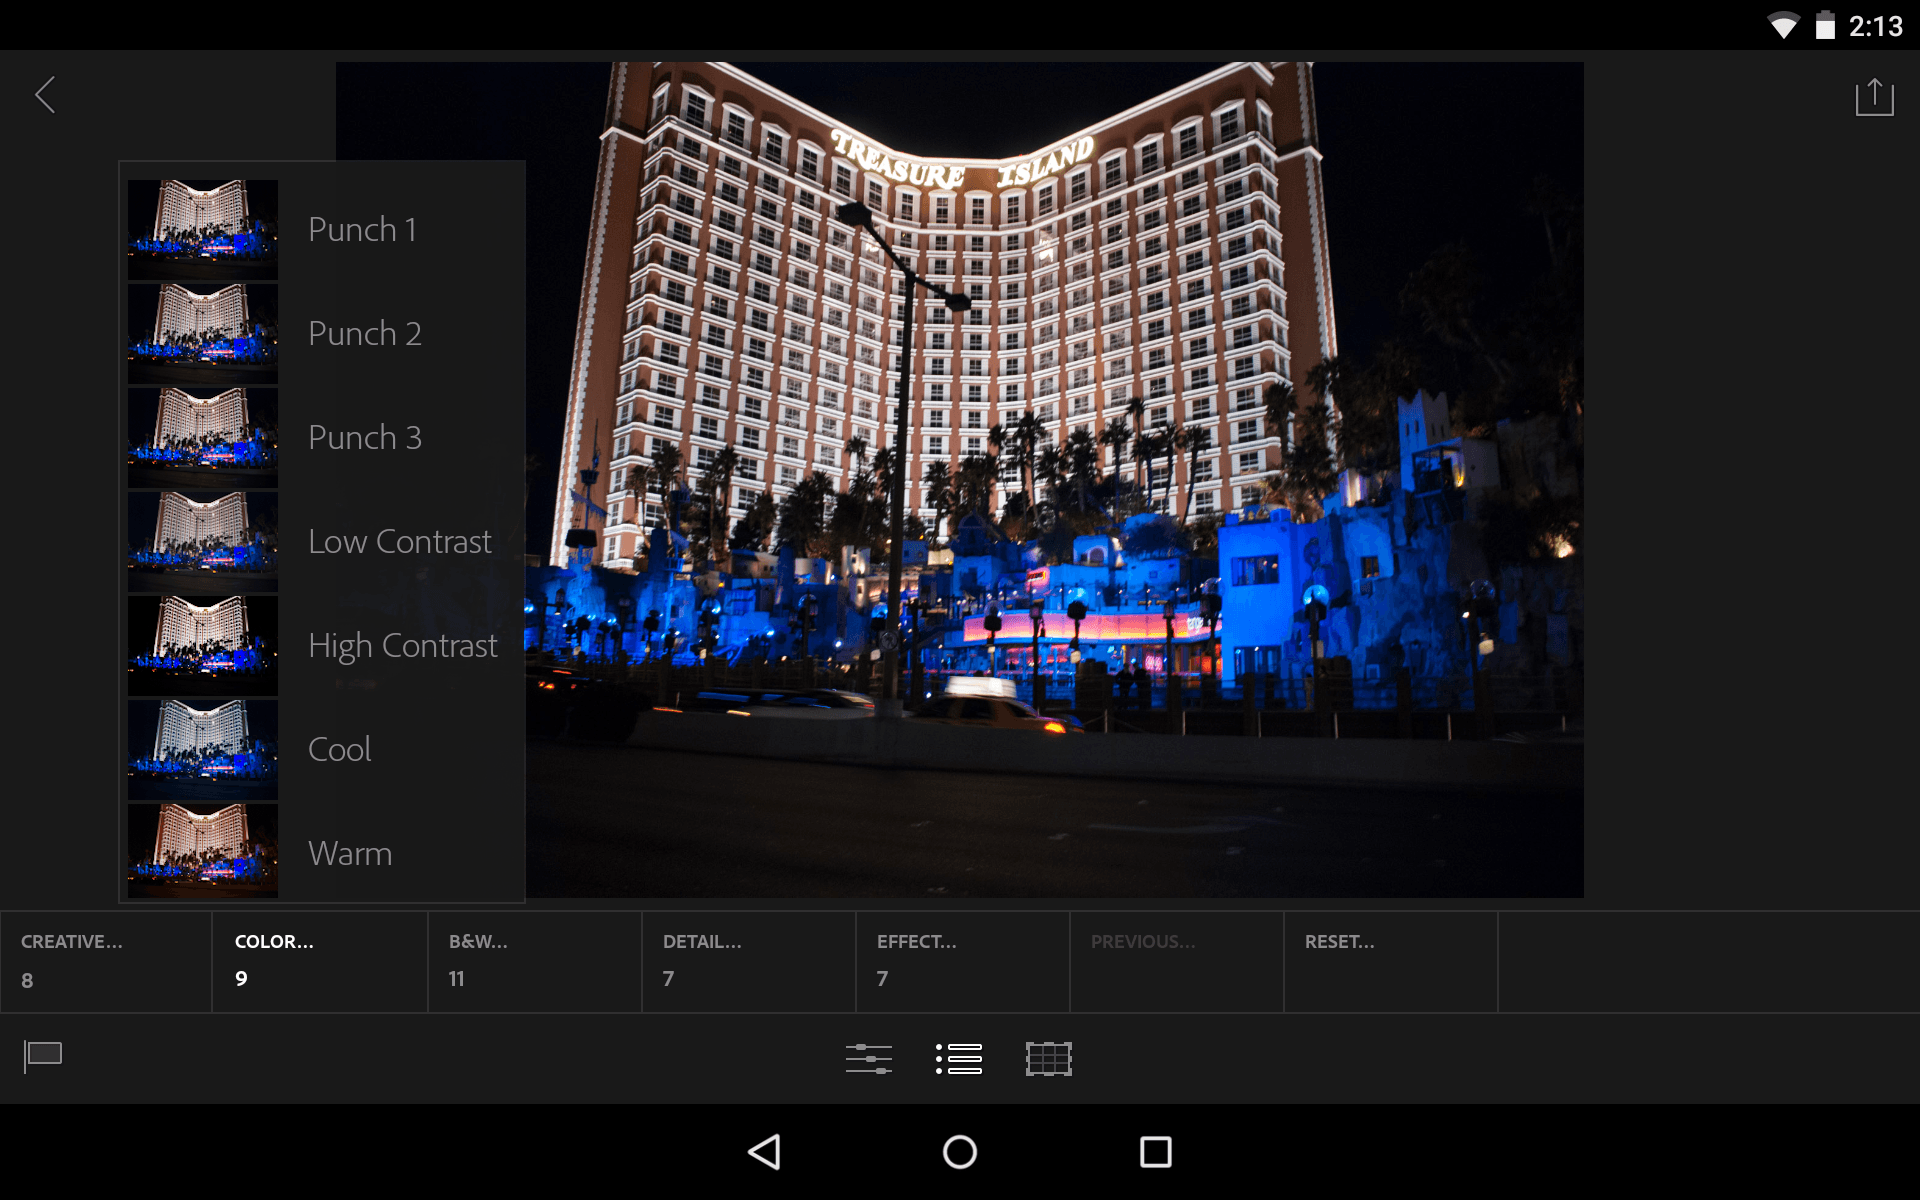Tap the Reset button
This screenshot has height=1200, width=1920.
click(x=1390, y=961)
